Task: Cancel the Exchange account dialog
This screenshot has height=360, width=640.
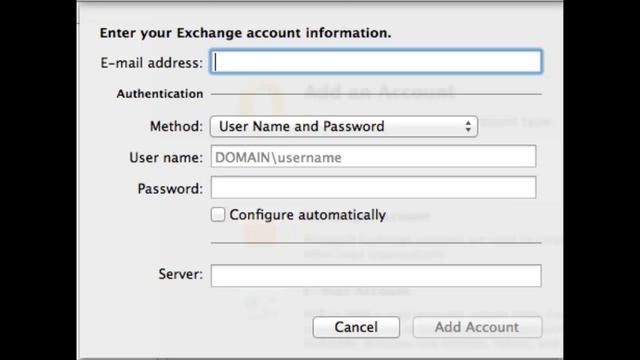Action: 356,327
